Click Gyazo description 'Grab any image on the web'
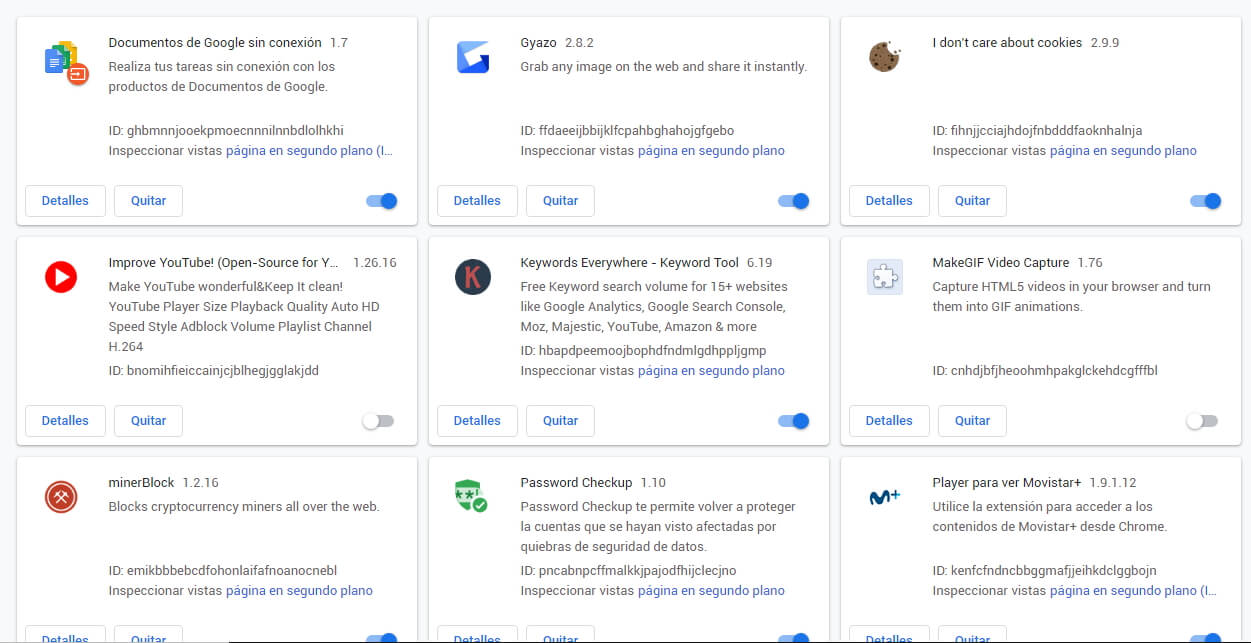This screenshot has width=1251, height=643. (x=663, y=67)
